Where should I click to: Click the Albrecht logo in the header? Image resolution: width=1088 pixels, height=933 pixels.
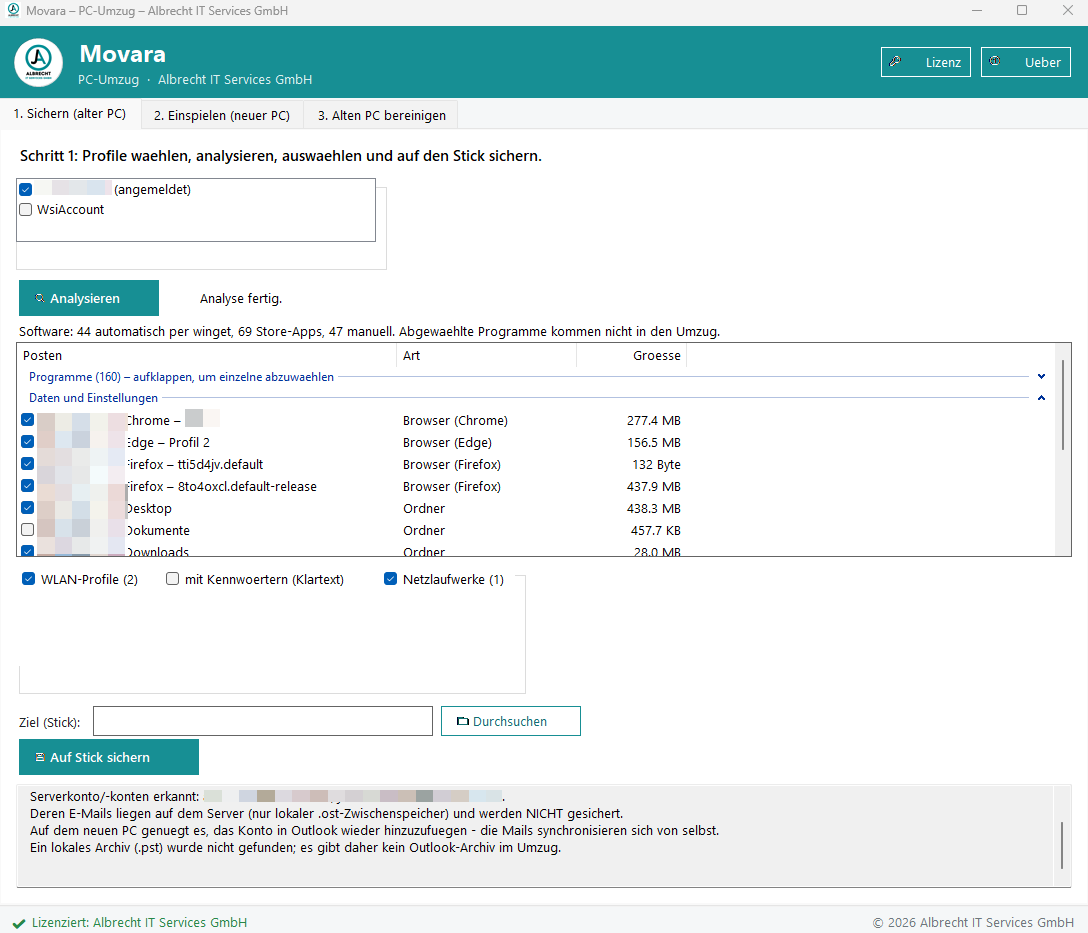click(39, 62)
